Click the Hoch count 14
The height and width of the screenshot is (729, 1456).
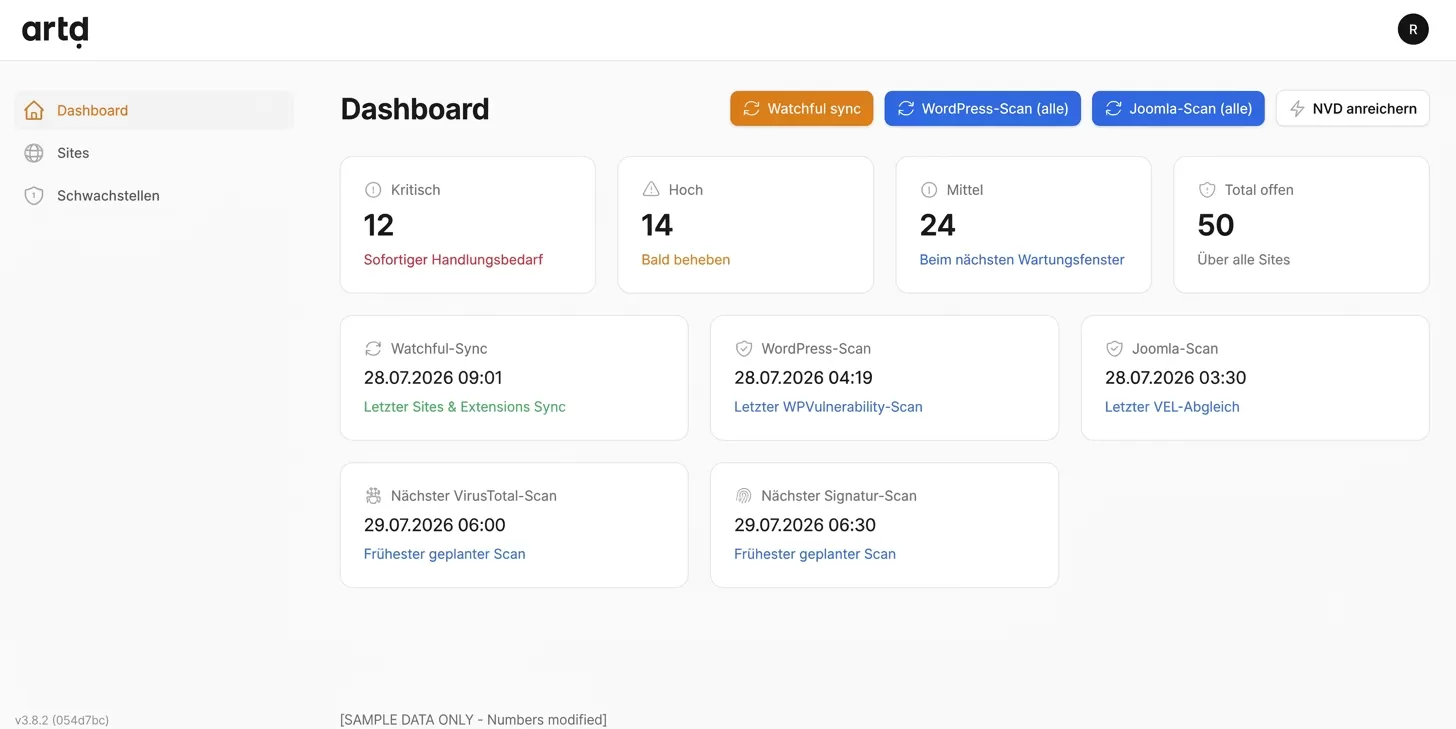click(x=657, y=225)
